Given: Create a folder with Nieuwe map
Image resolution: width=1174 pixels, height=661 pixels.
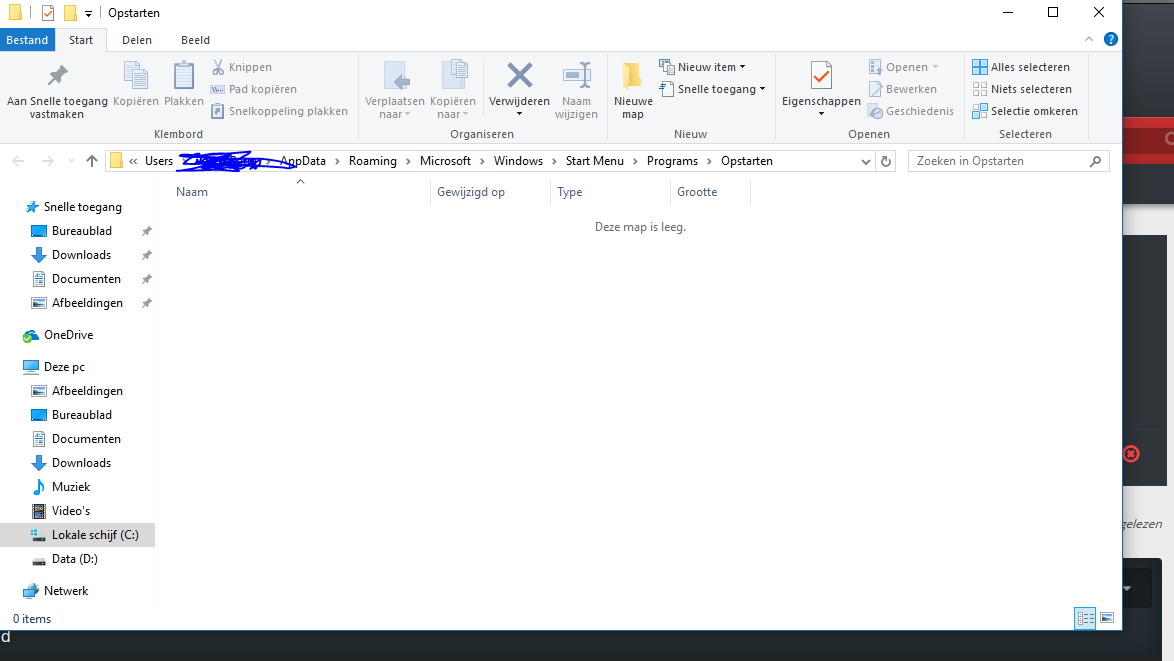Looking at the screenshot, I should (633, 89).
